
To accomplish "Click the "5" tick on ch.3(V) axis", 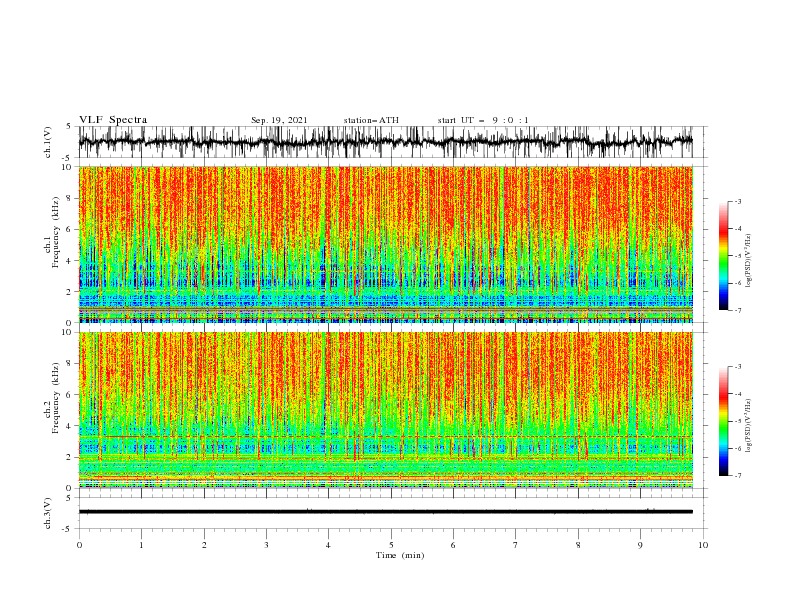I will 69,498.
